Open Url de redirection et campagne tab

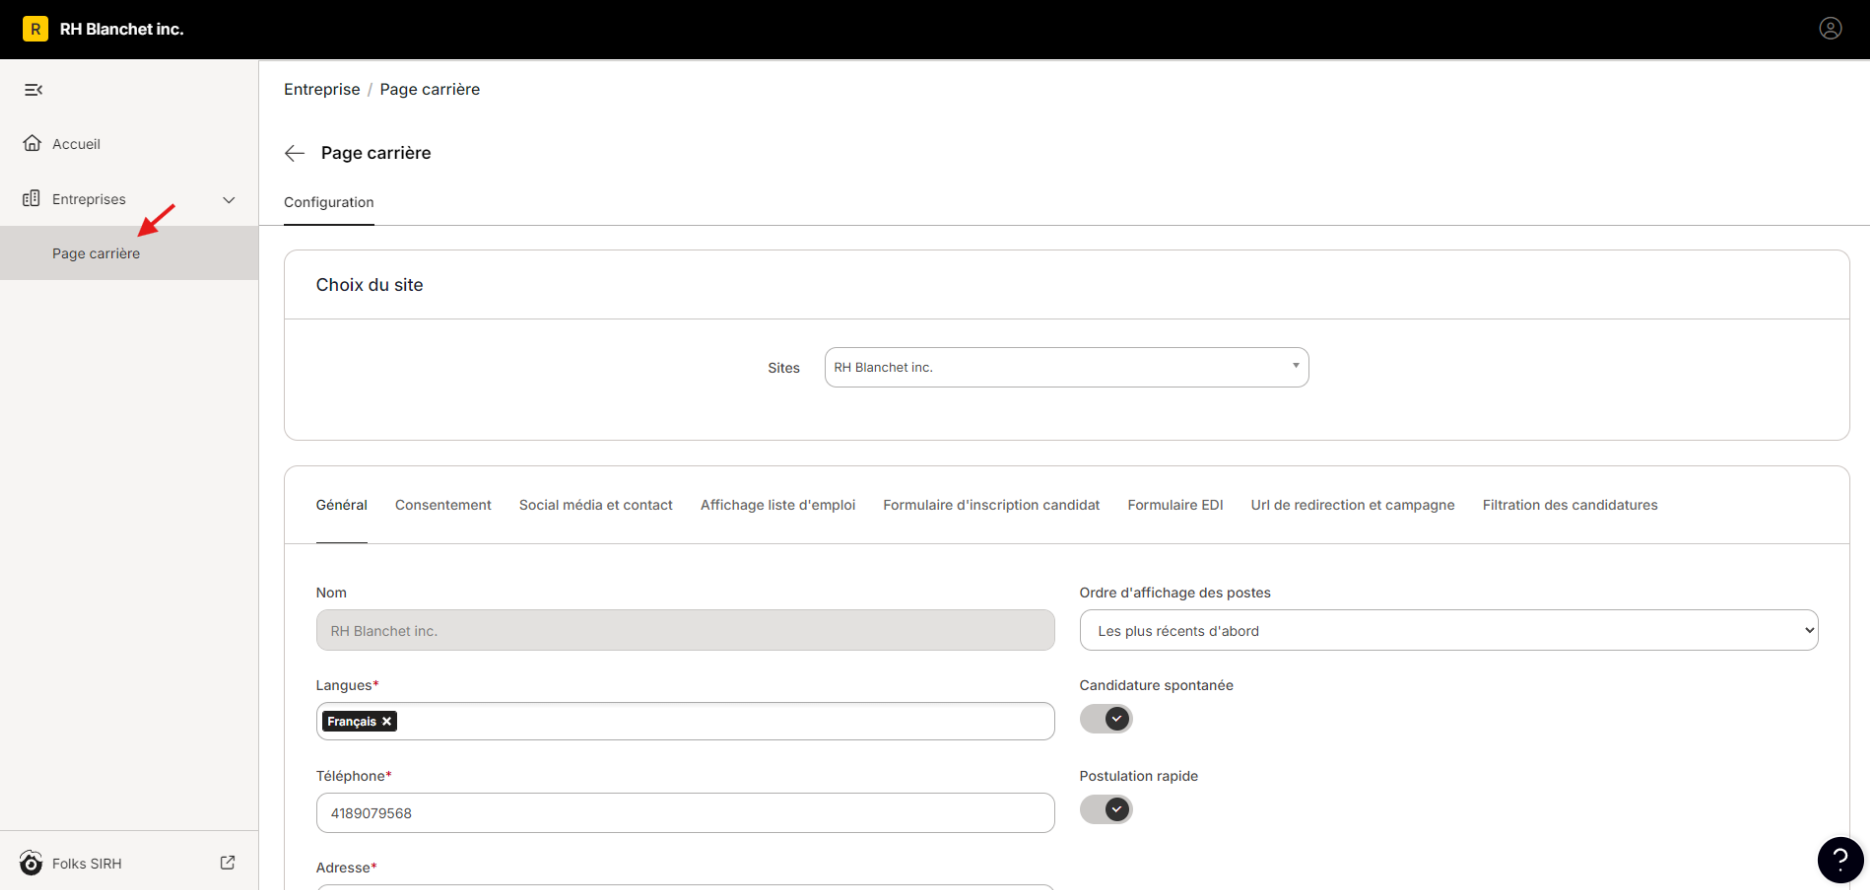[x=1352, y=505]
